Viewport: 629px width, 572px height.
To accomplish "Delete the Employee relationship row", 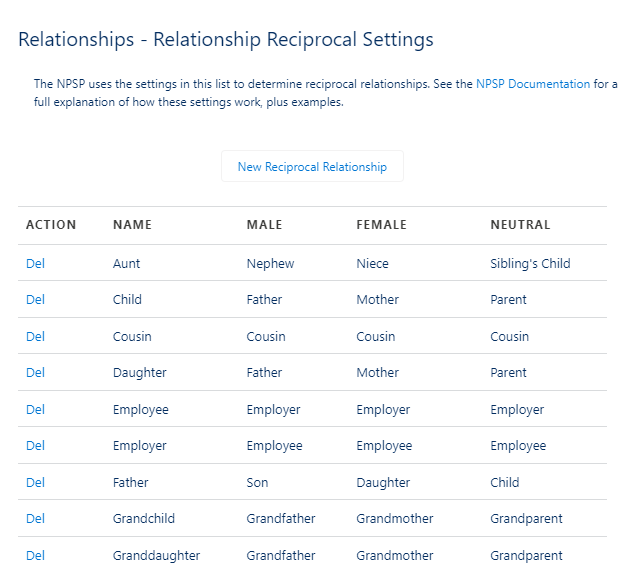I will (x=35, y=409).
